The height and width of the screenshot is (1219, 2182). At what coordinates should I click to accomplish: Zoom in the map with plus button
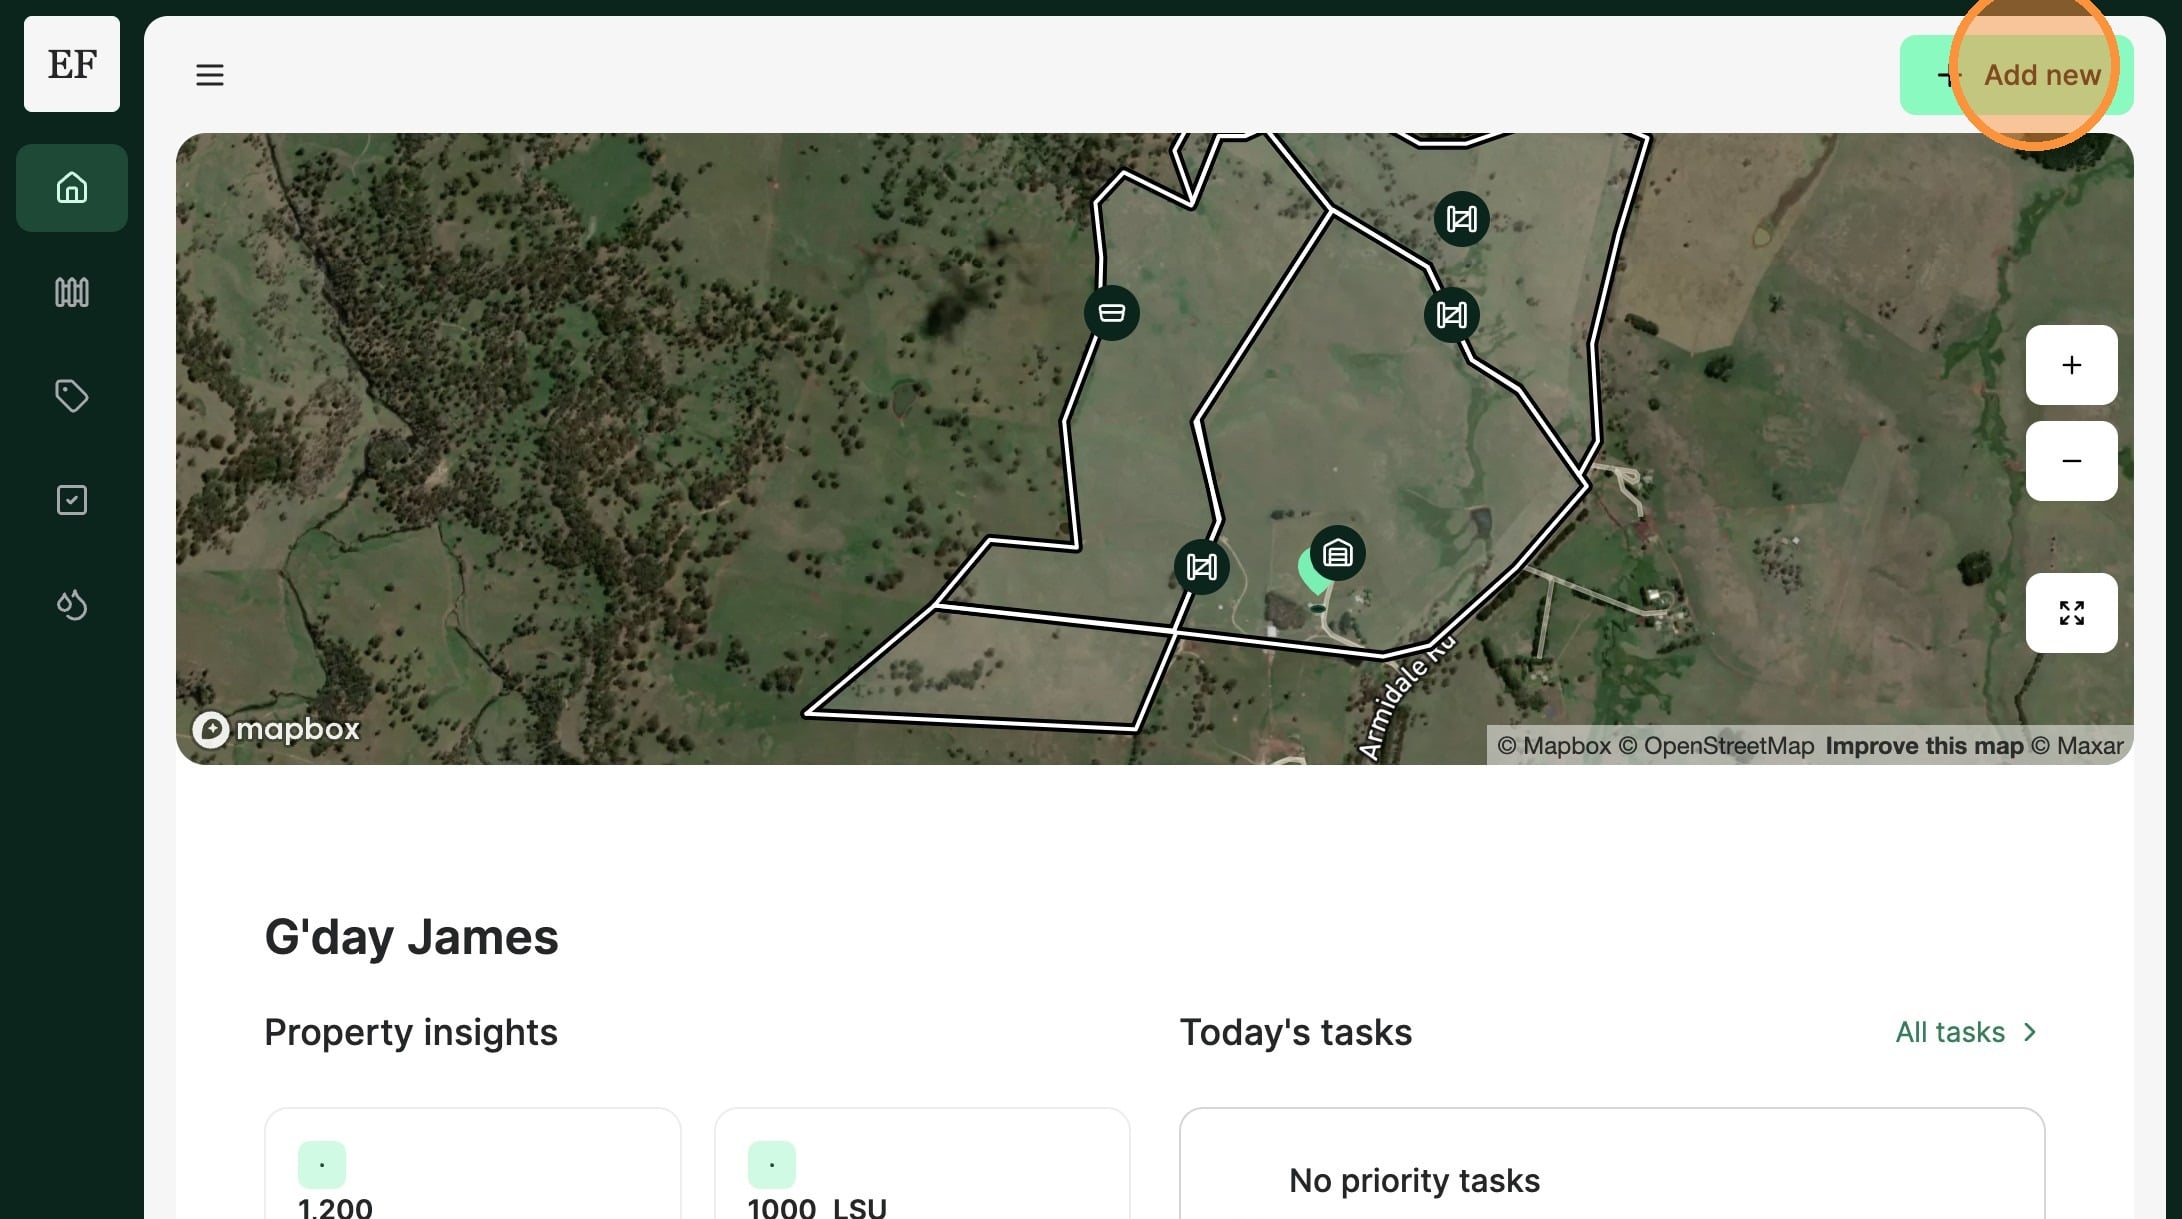tap(2071, 365)
